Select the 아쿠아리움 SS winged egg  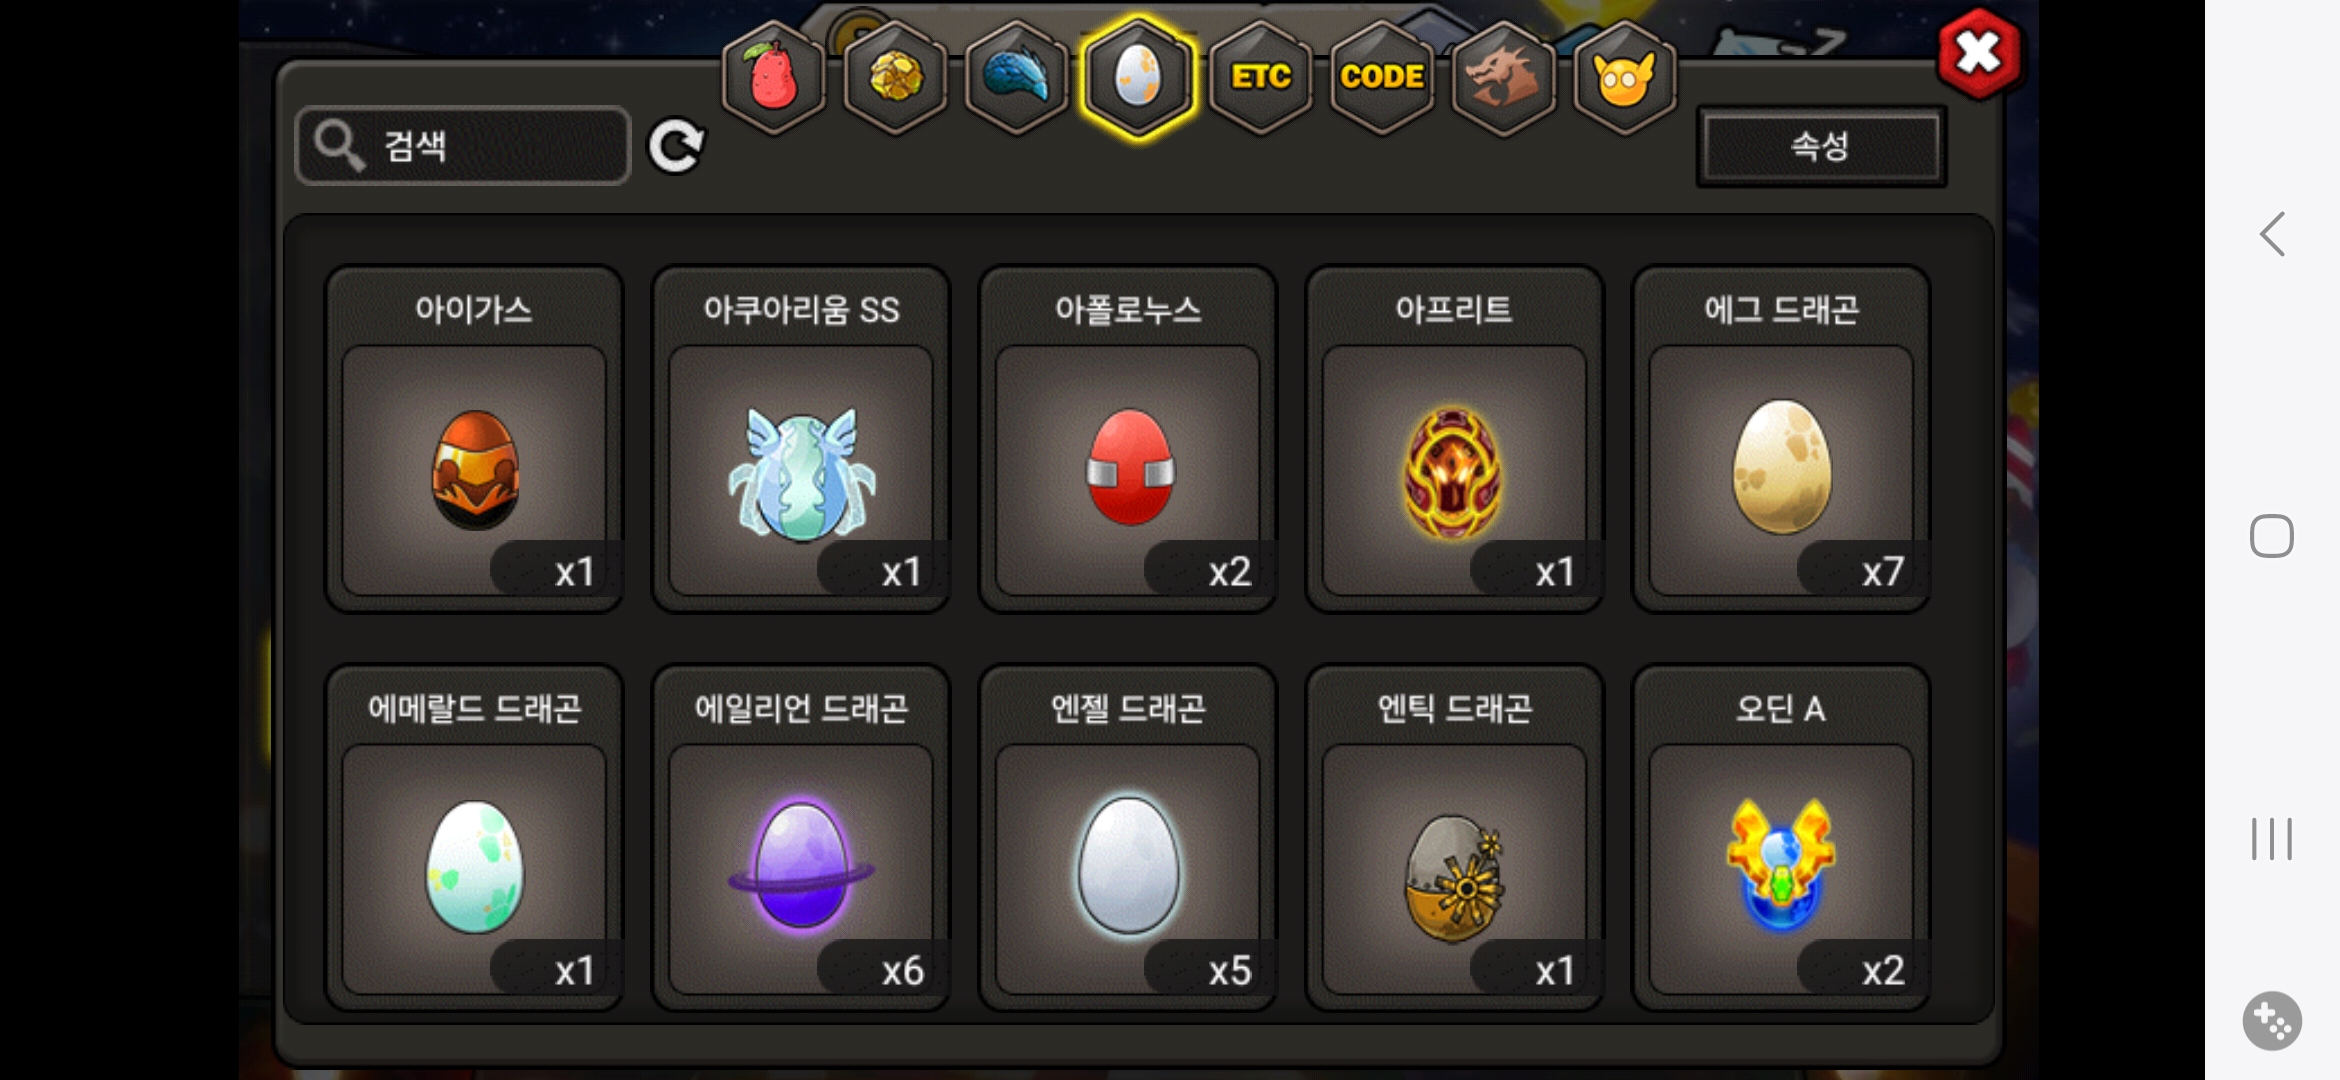(x=801, y=439)
